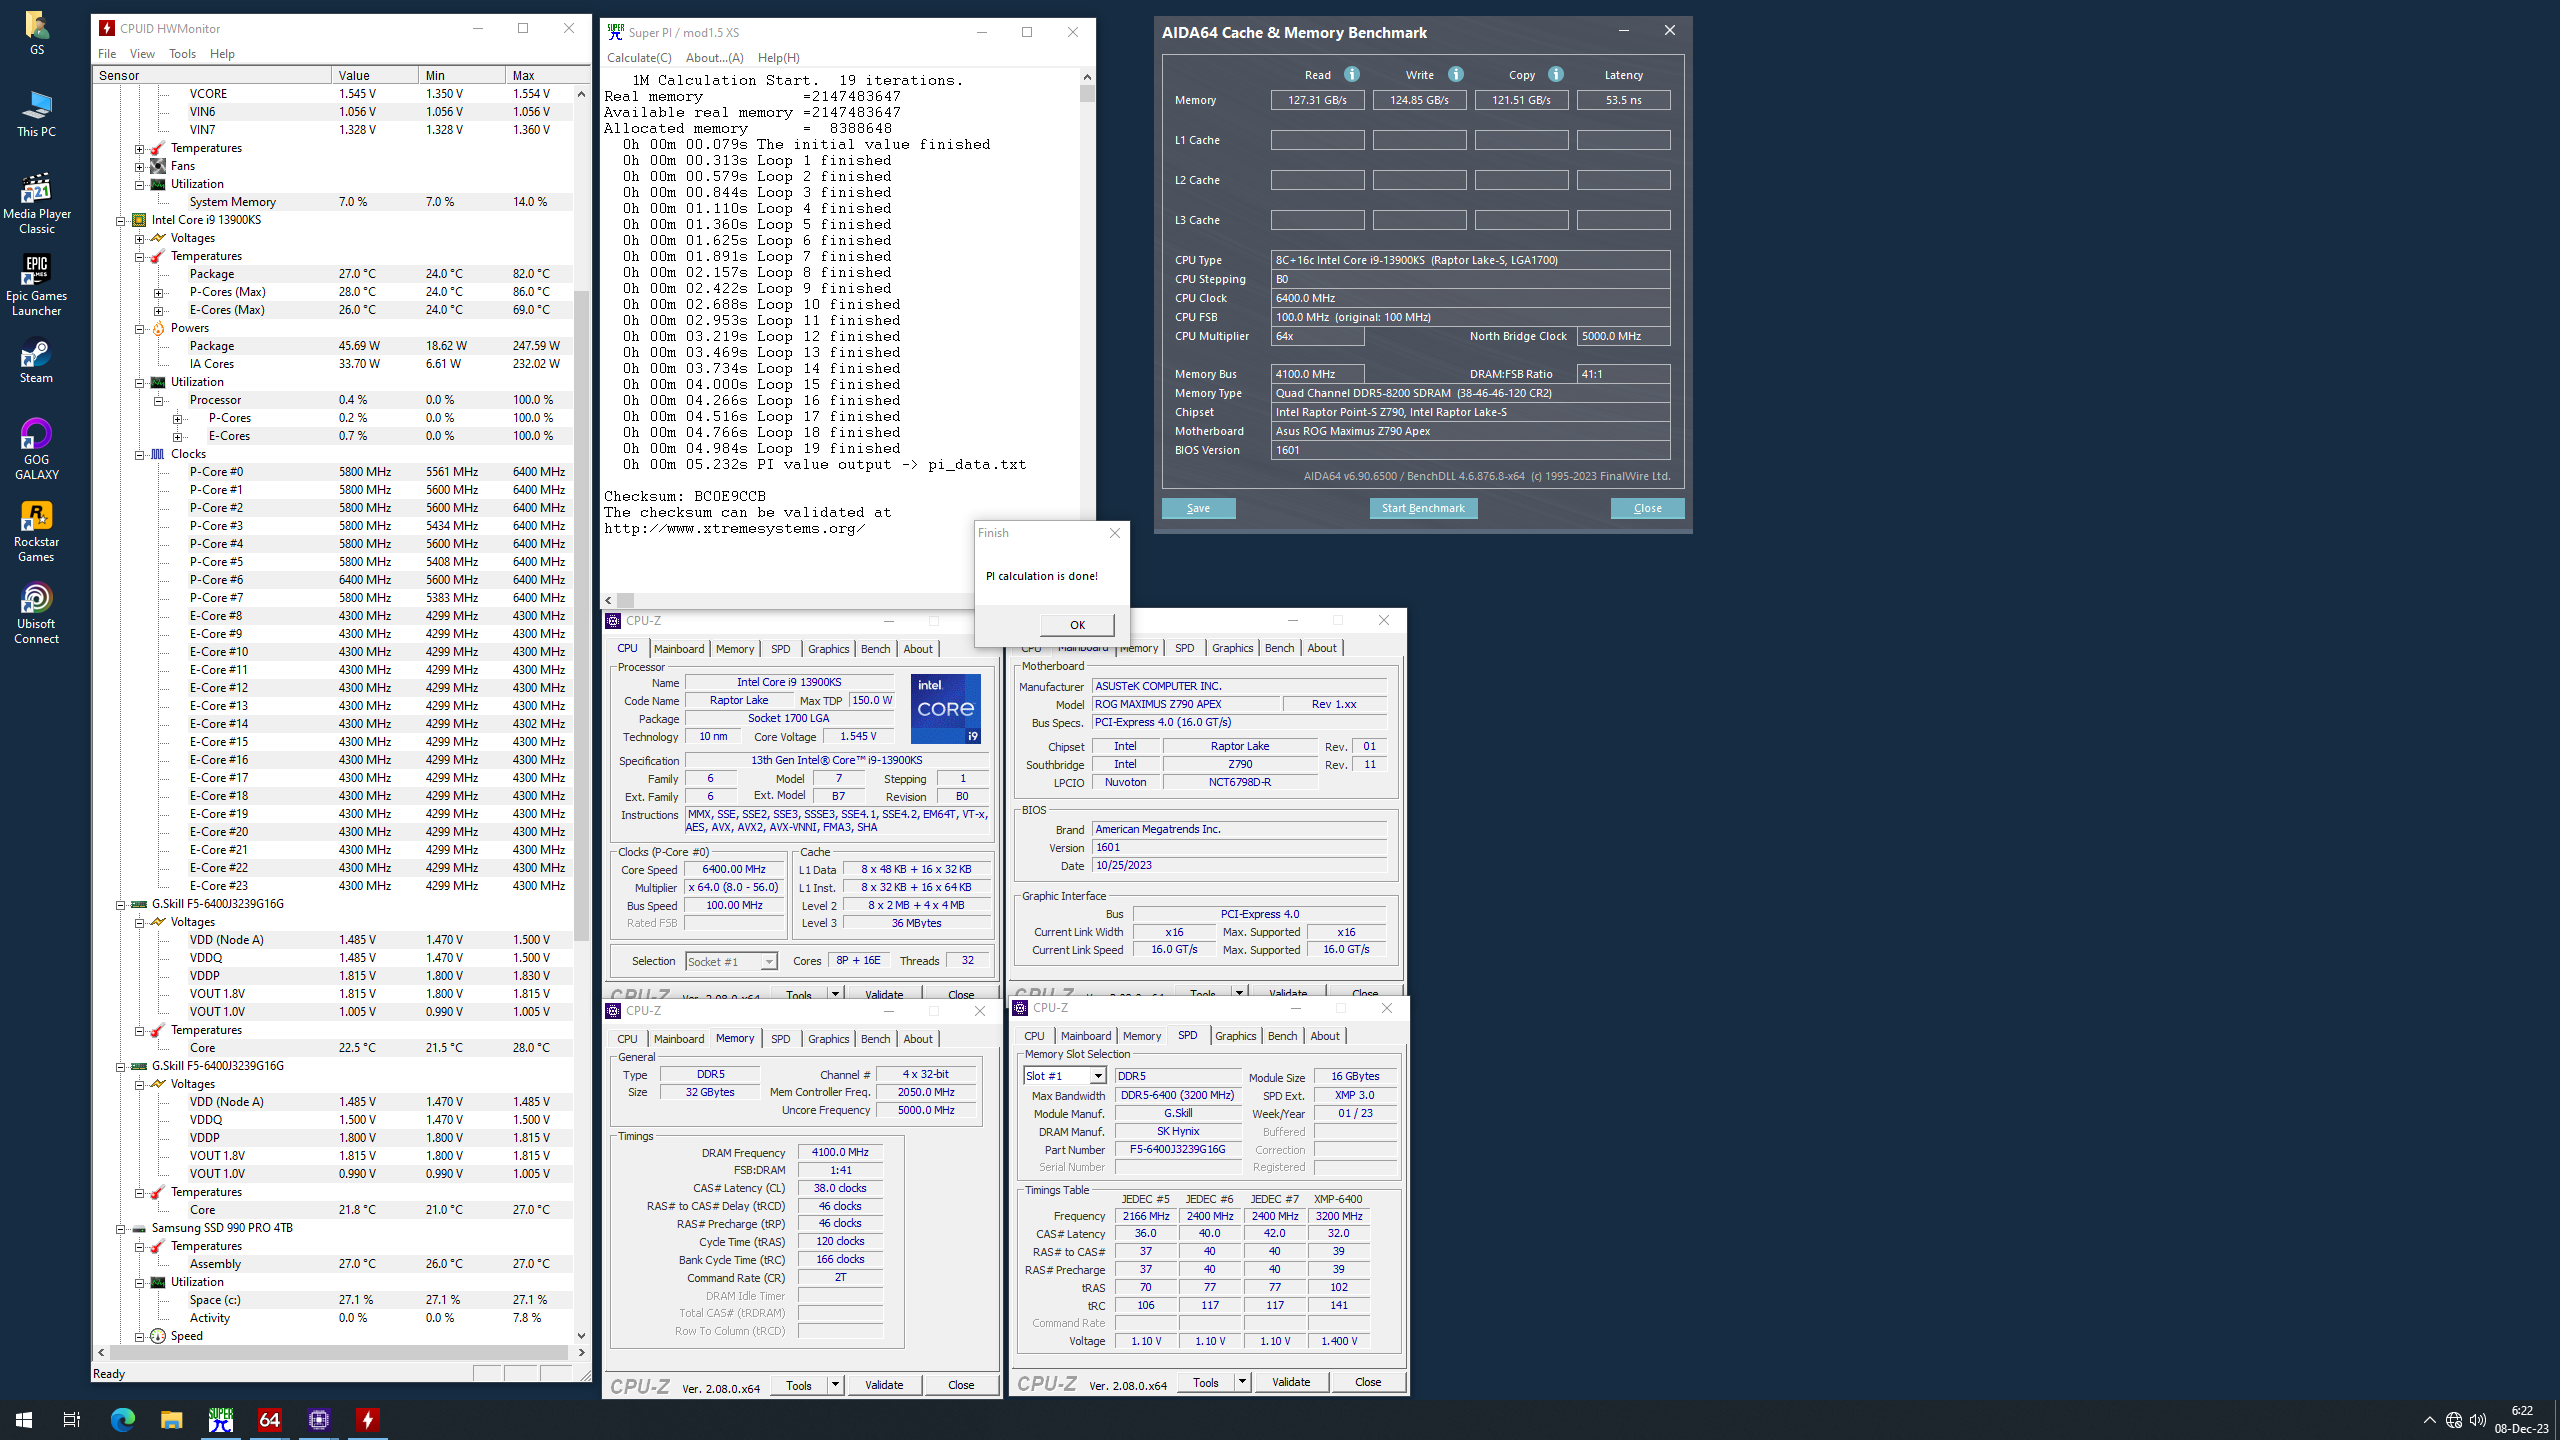Close AIDA64 benchmark via Close button
This screenshot has width=2560, height=1440.
pos(1647,508)
